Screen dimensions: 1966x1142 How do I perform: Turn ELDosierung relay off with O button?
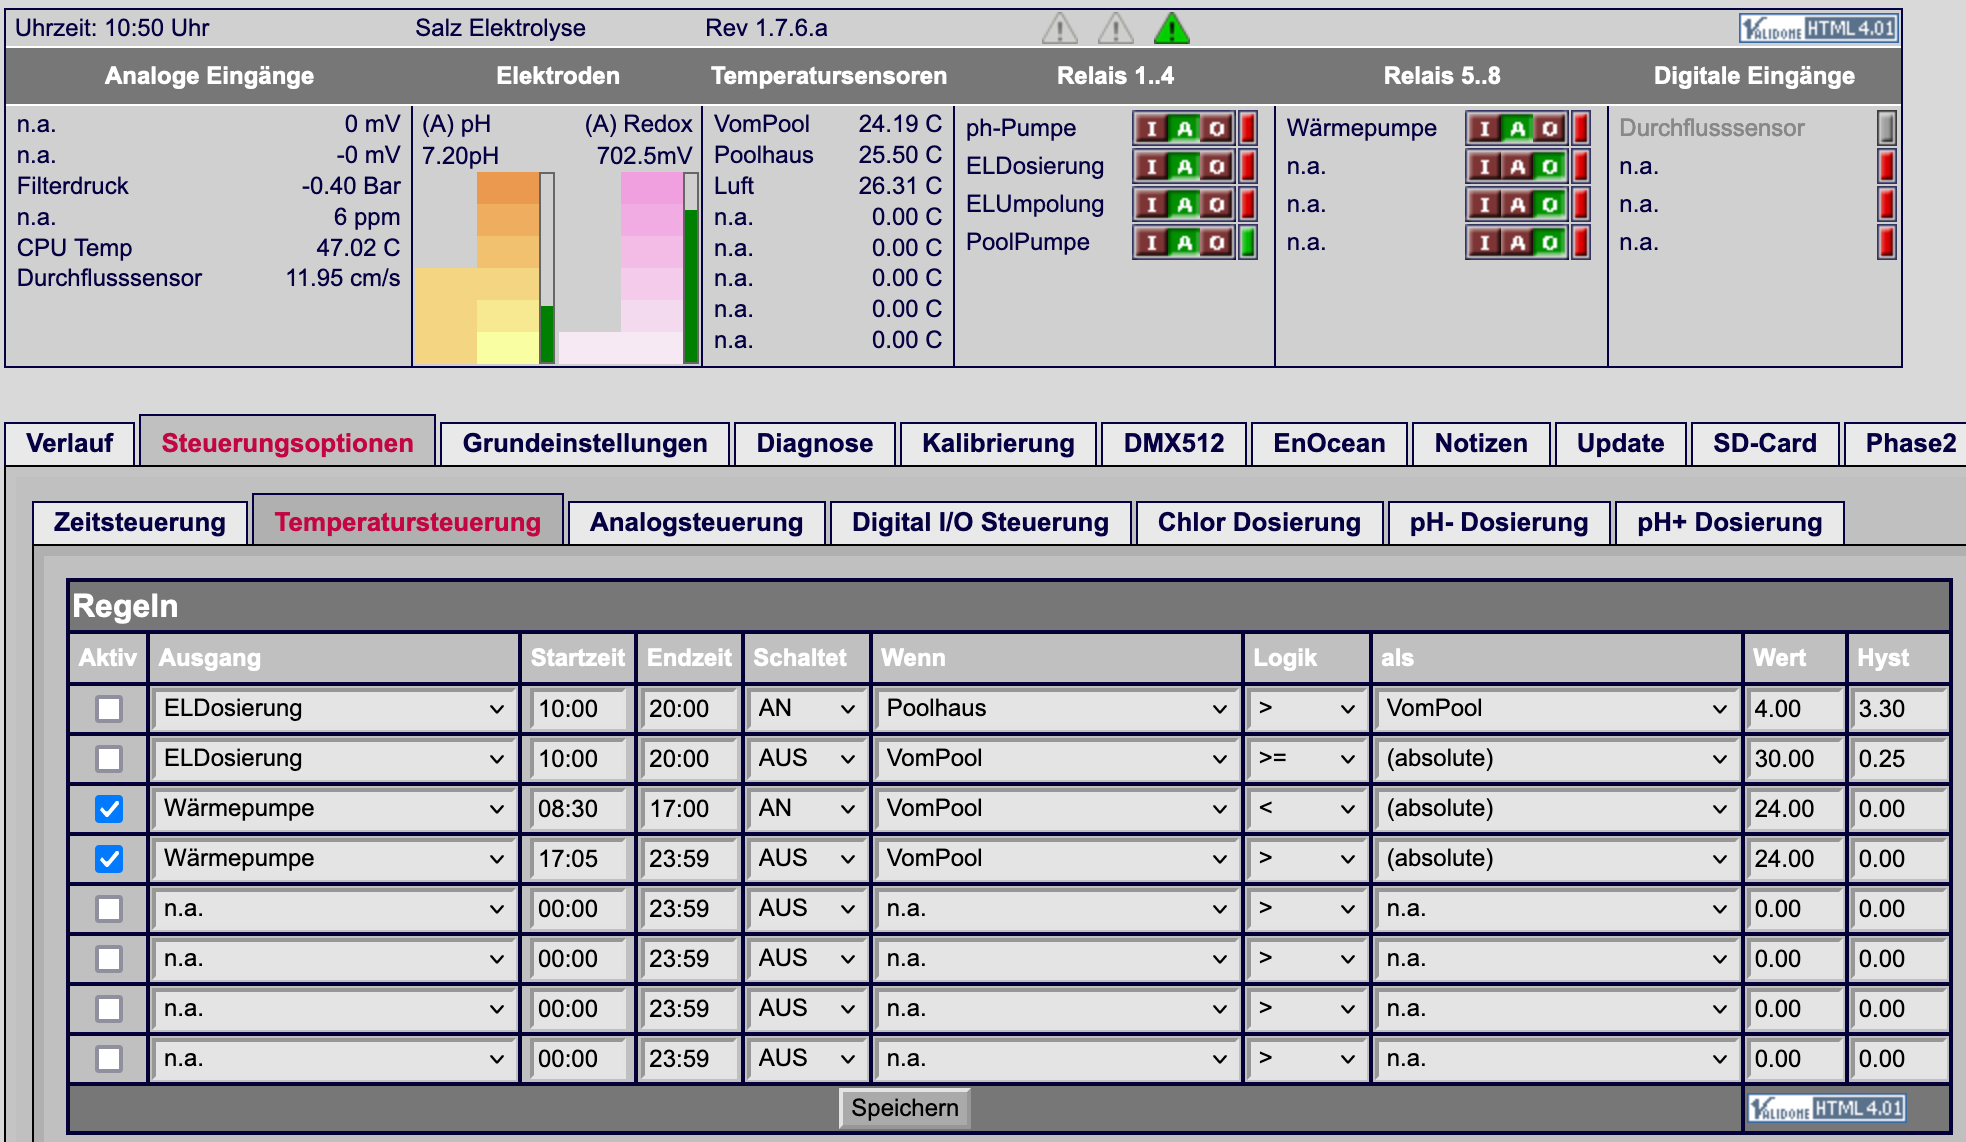(1216, 166)
